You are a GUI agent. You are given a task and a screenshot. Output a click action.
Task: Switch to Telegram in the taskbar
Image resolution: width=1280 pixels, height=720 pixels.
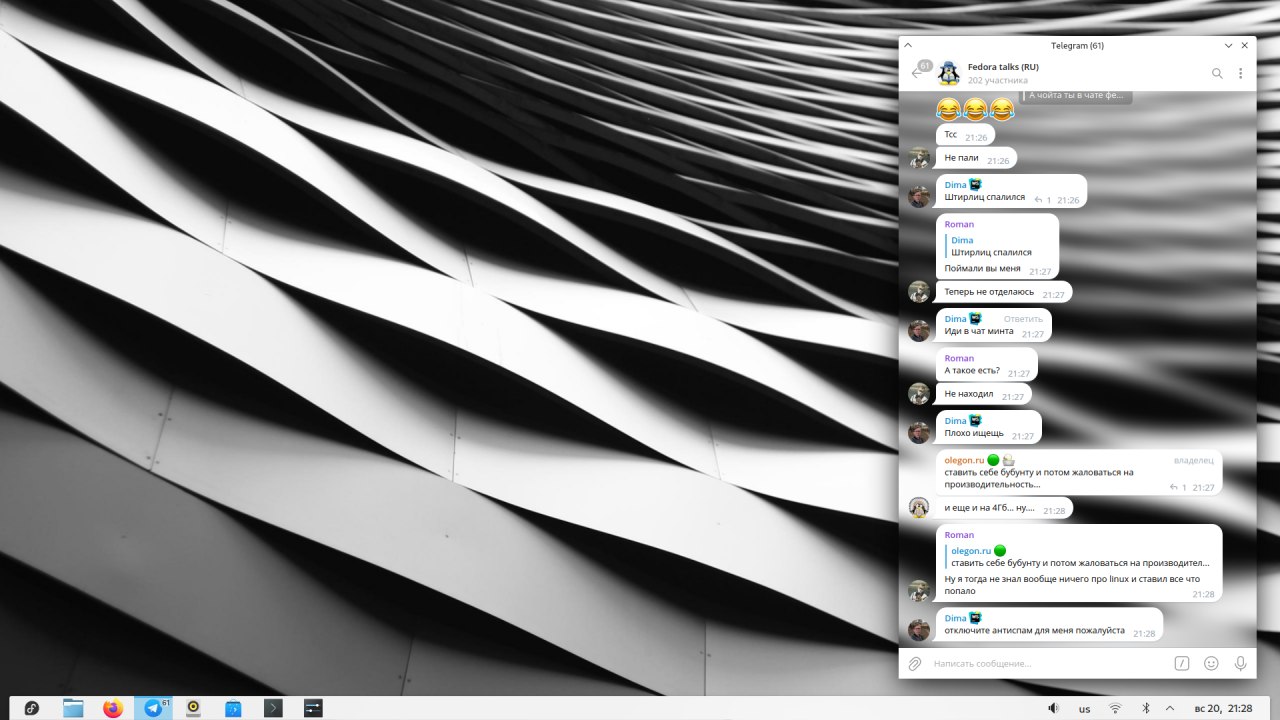pos(153,708)
